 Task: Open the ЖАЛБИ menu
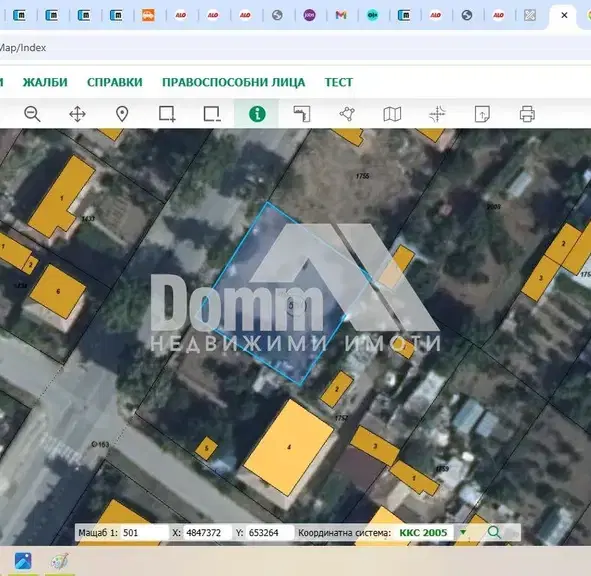pyautogui.click(x=45, y=82)
